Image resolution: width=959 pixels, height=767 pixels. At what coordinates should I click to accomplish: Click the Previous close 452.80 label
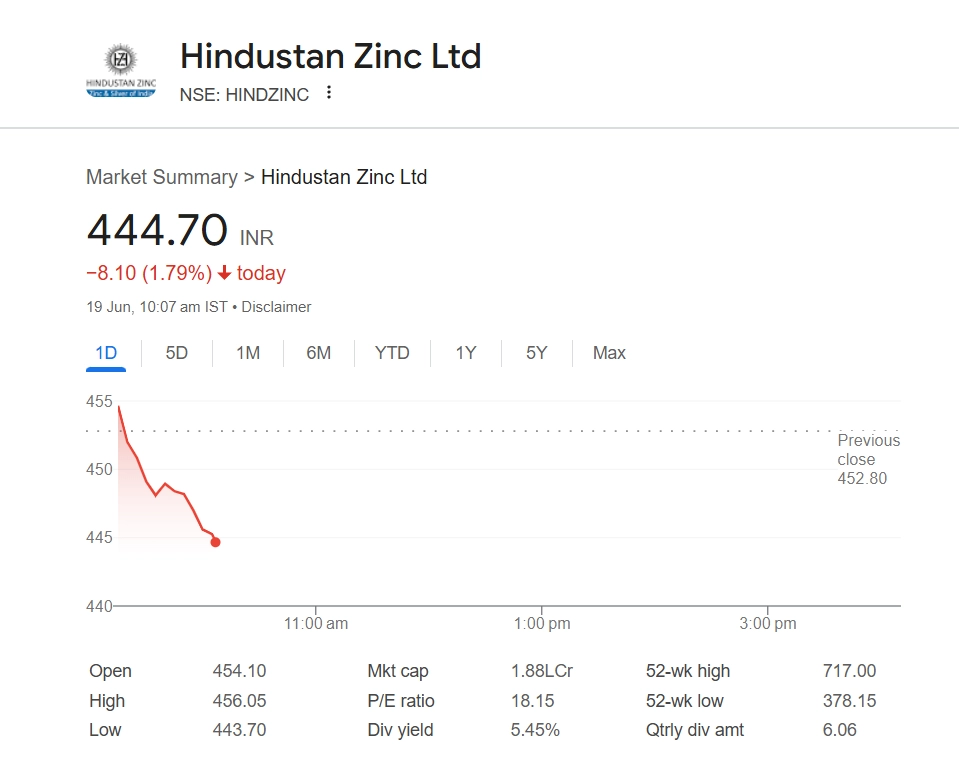tap(868, 459)
